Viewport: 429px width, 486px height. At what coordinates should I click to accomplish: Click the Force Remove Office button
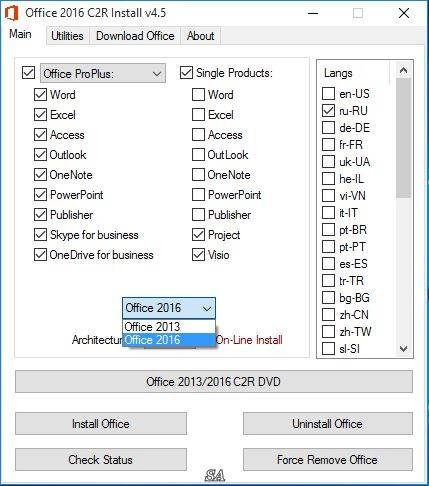[x=328, y=460]
